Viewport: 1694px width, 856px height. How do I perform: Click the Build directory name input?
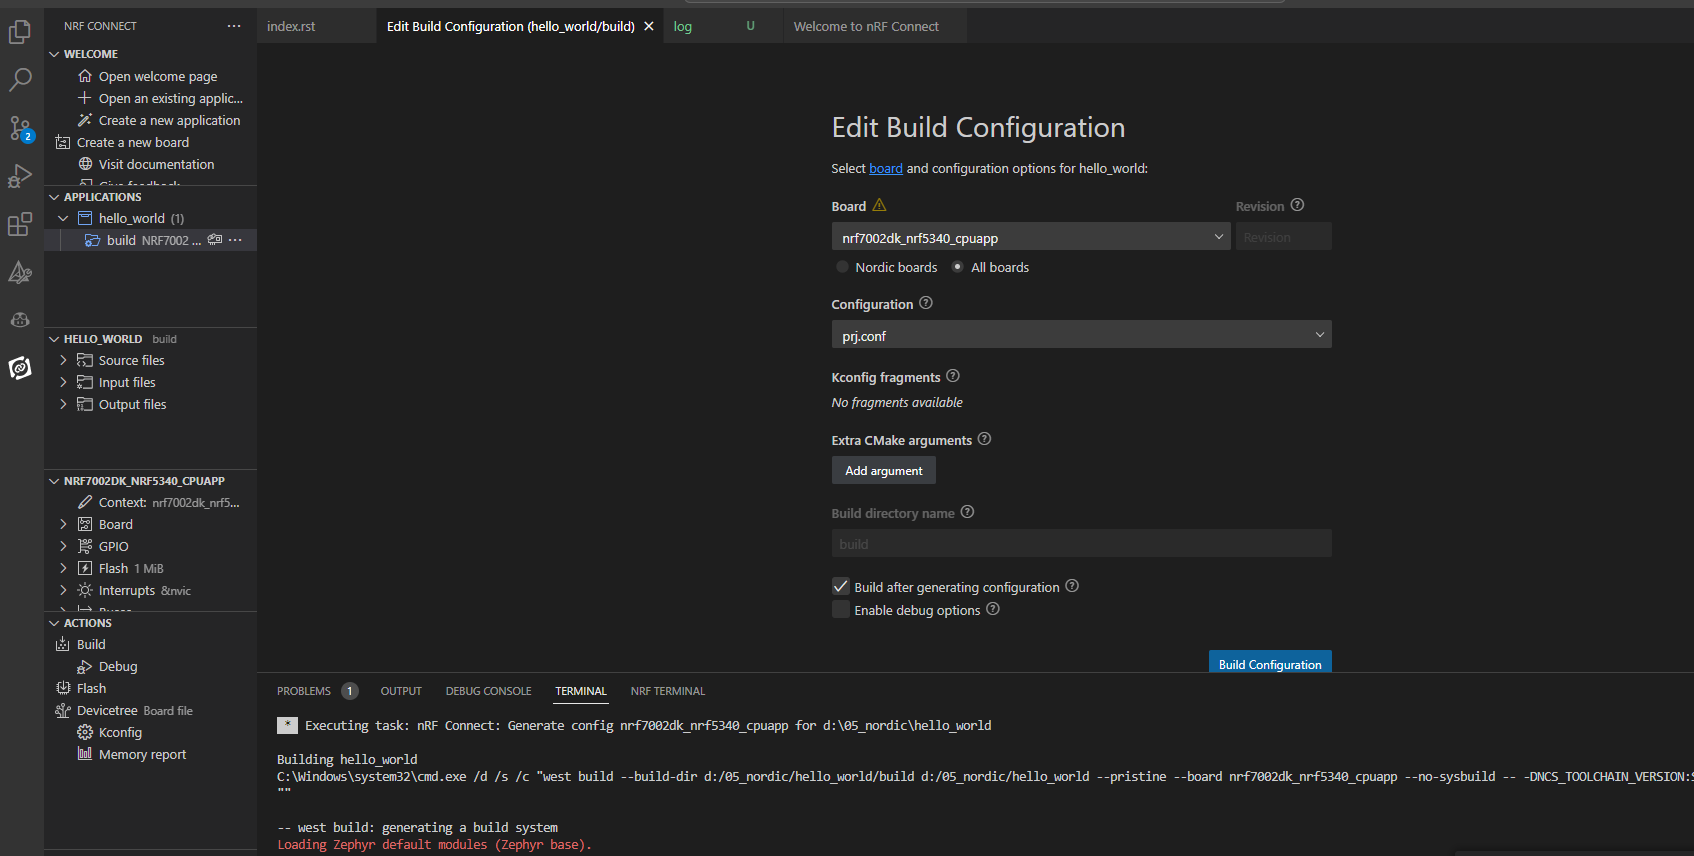(x=1082, y=543)
